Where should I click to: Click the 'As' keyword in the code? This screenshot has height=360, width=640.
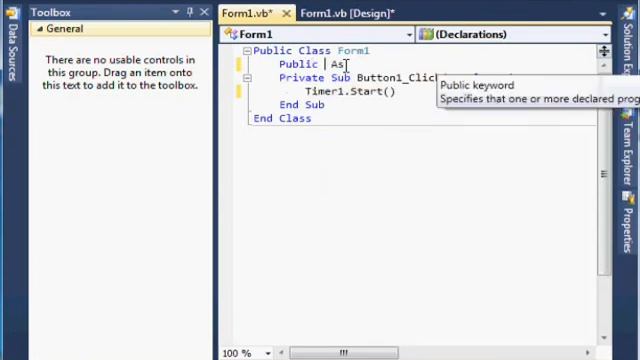click(x=337, y=64)
